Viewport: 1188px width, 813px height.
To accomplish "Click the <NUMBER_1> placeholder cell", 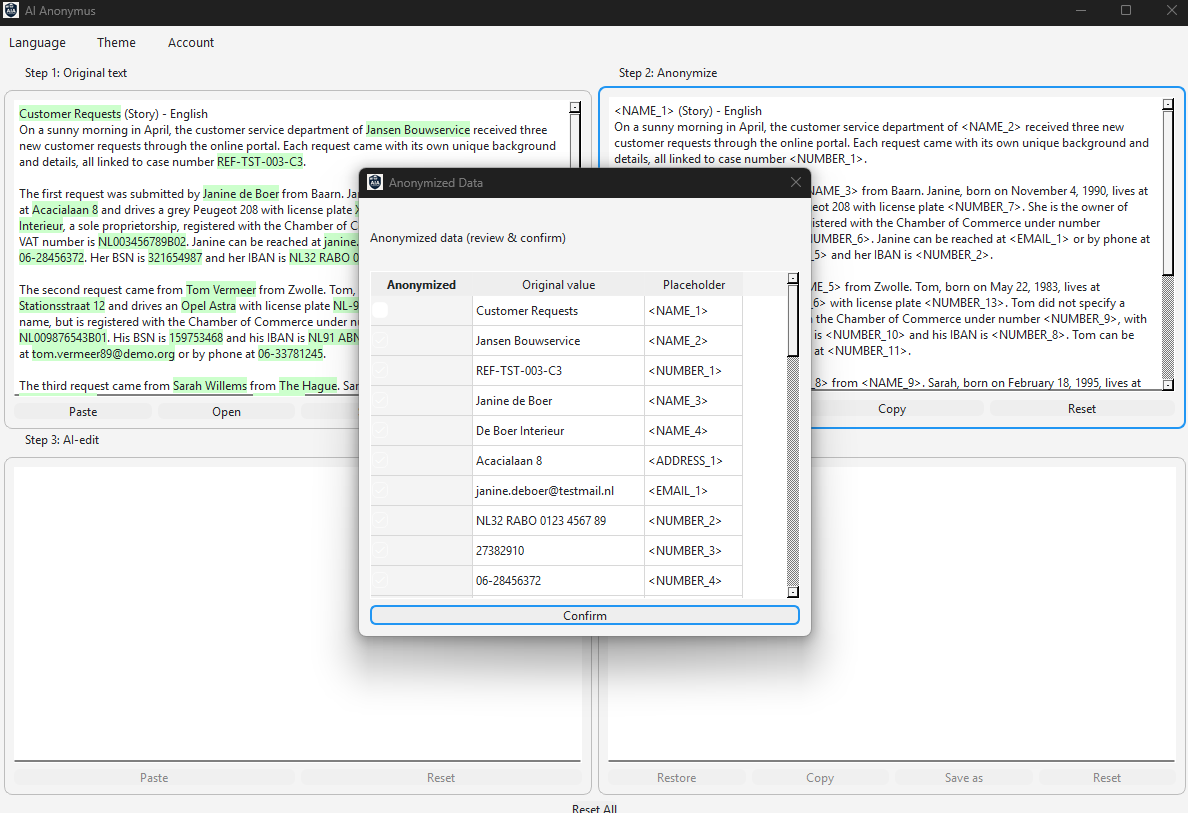I will point(693,371).
